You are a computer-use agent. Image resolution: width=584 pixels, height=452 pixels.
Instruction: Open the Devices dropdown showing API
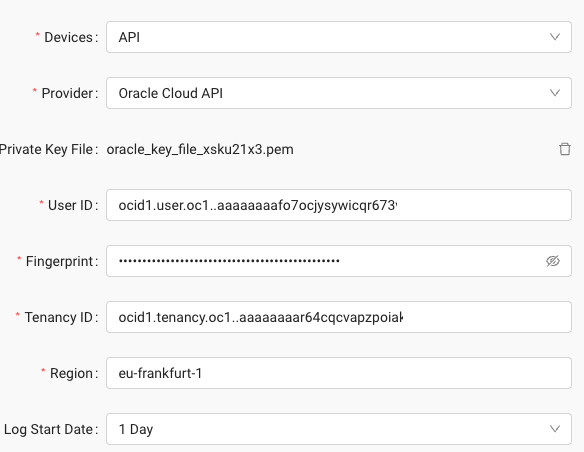(x=339, y=37)
